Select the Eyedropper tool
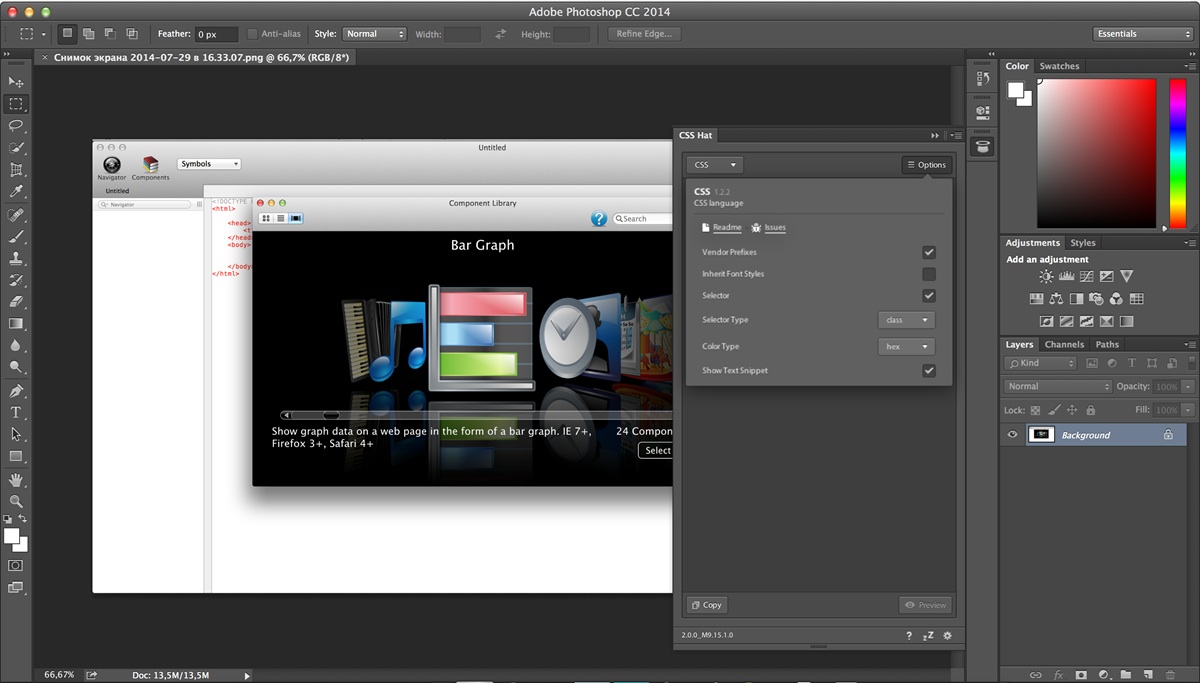This screenshot has height=683, width=1200. point(16,192)
